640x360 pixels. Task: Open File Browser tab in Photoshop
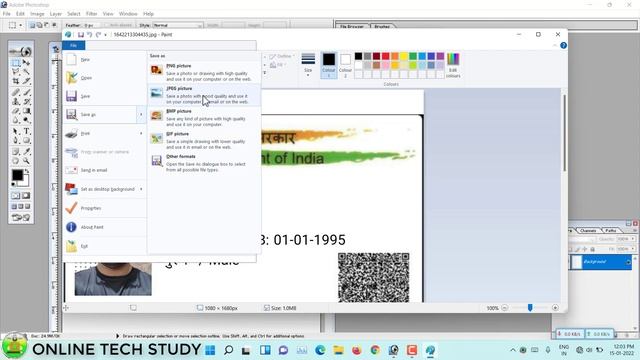point(352,27)
